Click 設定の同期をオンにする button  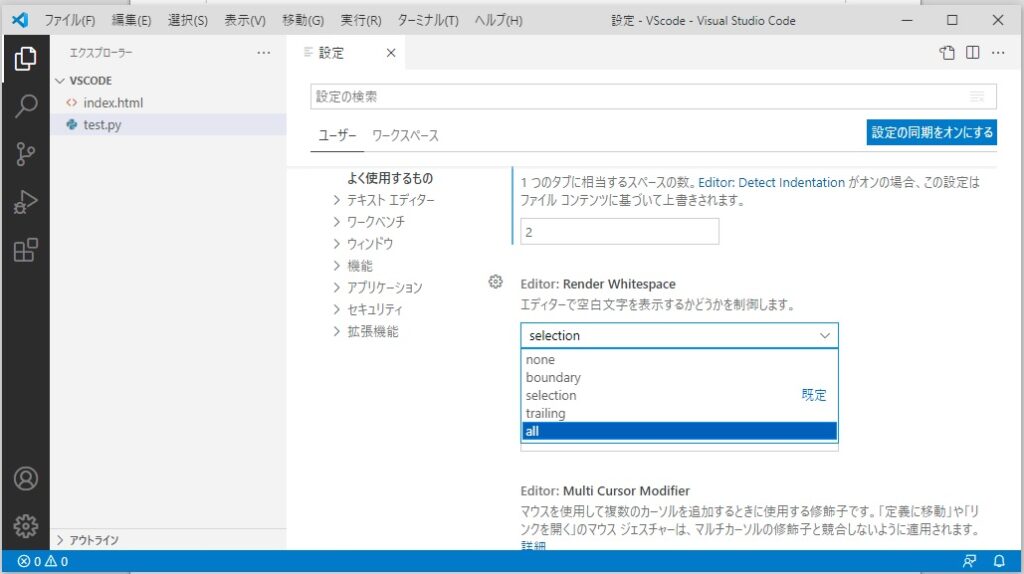click(931, 133)
